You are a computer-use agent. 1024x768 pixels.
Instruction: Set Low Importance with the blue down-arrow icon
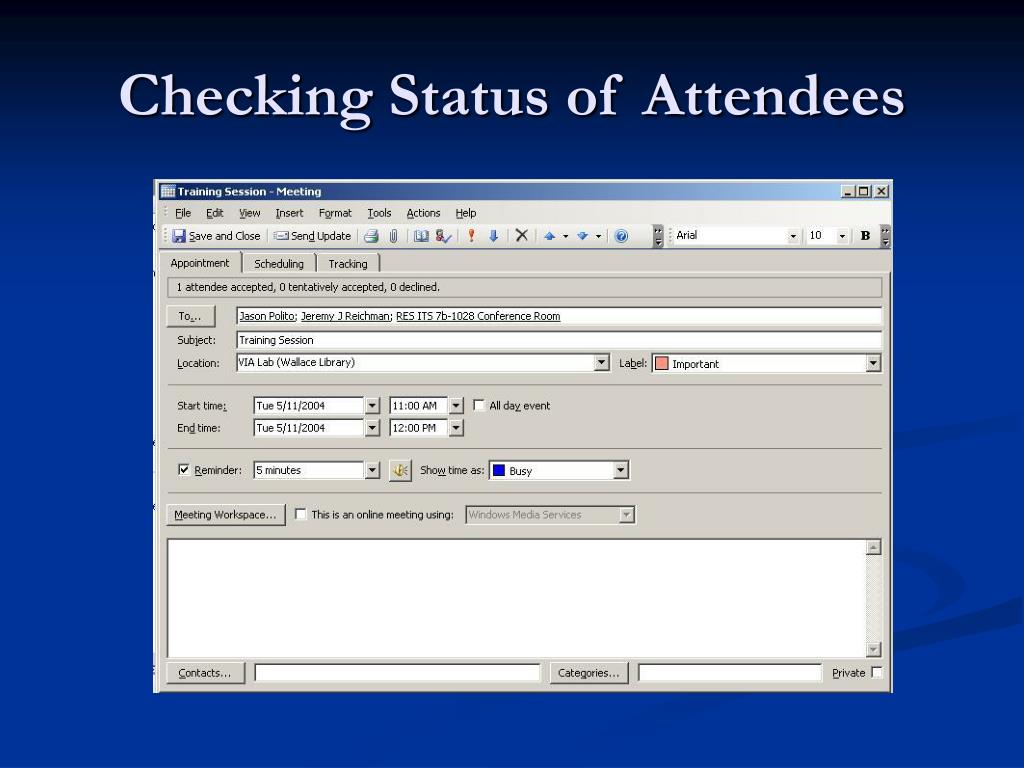(x=494, y=236)
